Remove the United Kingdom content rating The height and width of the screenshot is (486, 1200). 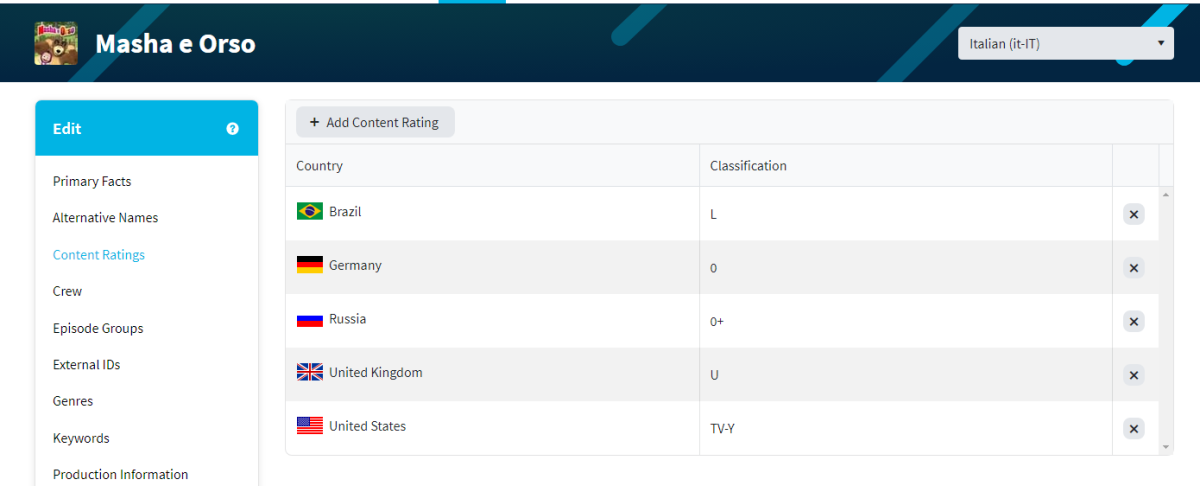point(1134,375)
